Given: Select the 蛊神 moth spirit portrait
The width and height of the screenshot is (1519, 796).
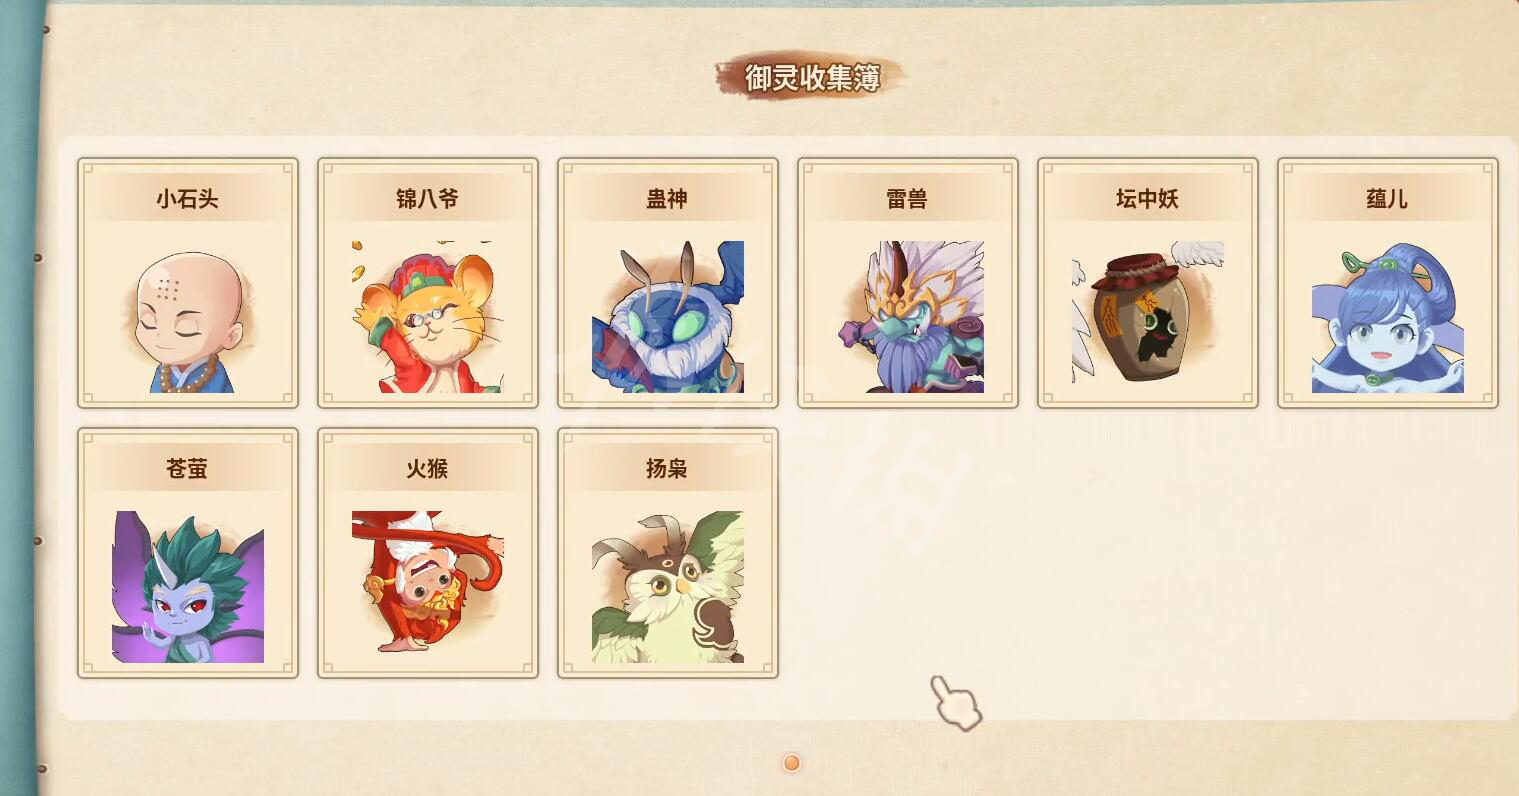Looking at the screenshot, I should coord(667,317).
